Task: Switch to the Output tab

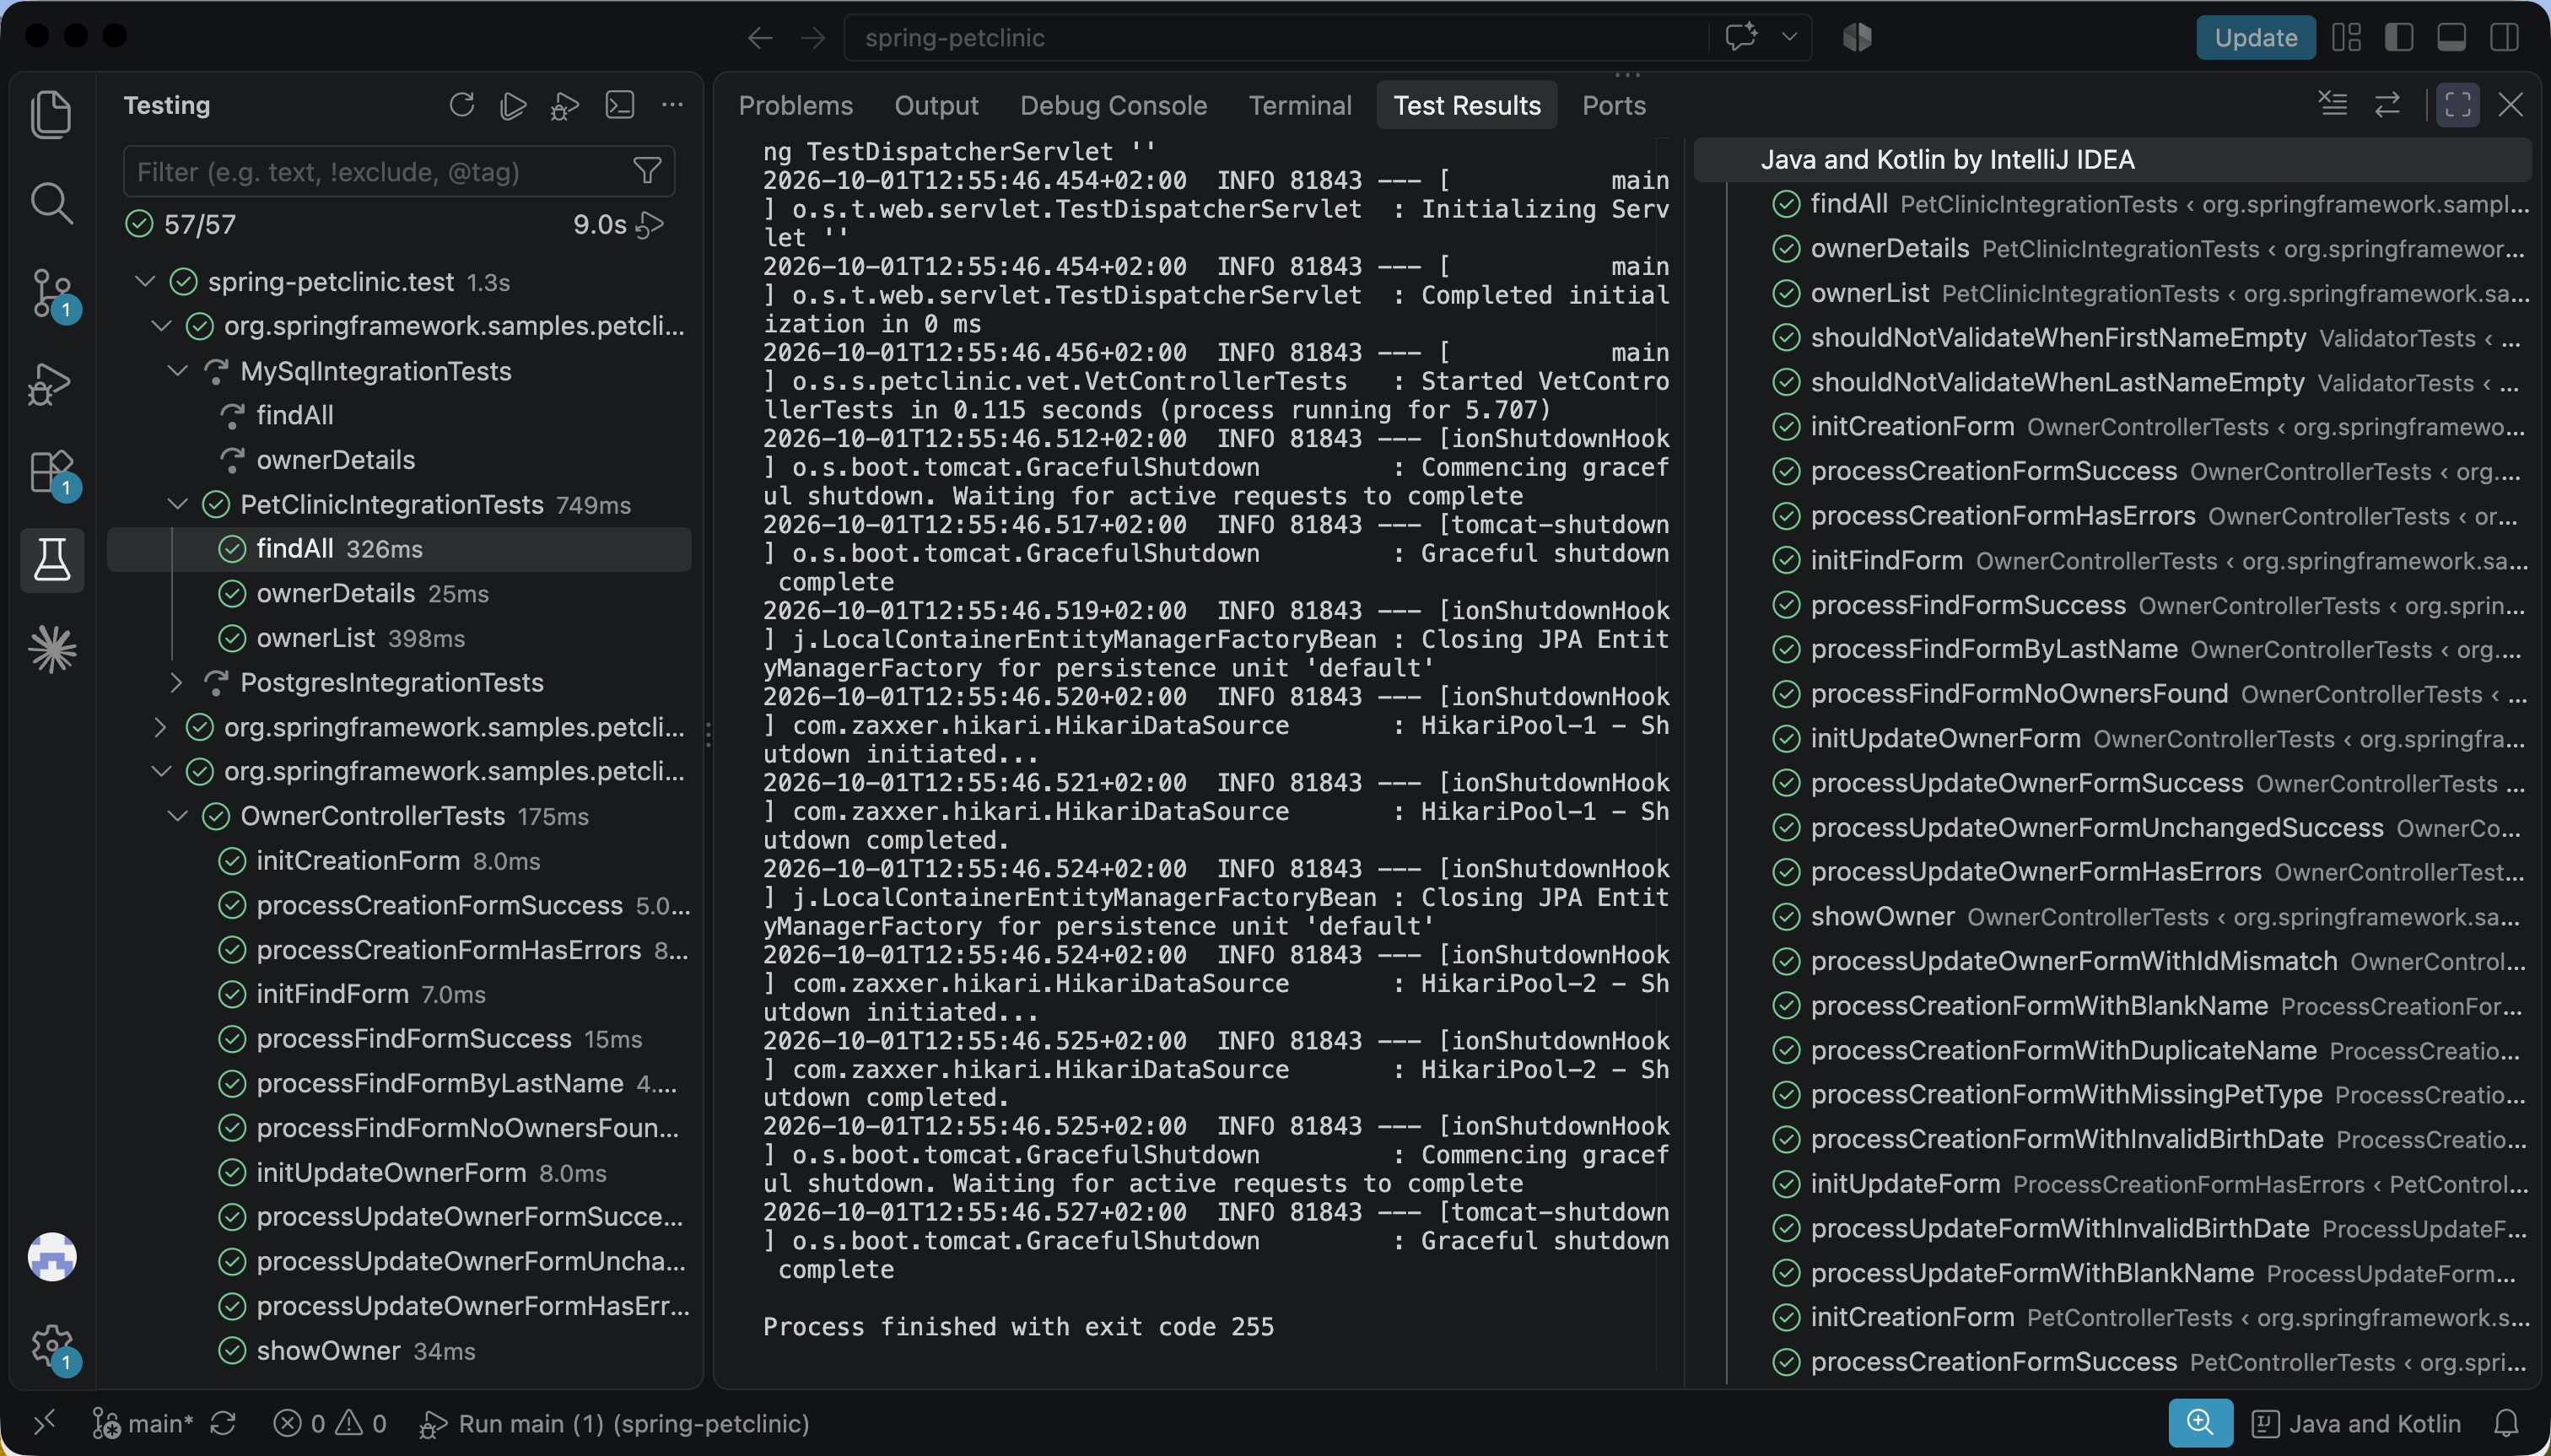Action: [x=936, y=105]
